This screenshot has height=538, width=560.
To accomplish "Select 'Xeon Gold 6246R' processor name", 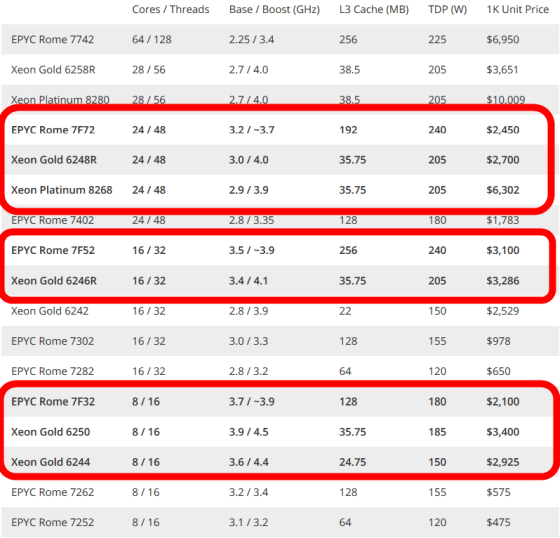I will [54, 280].
